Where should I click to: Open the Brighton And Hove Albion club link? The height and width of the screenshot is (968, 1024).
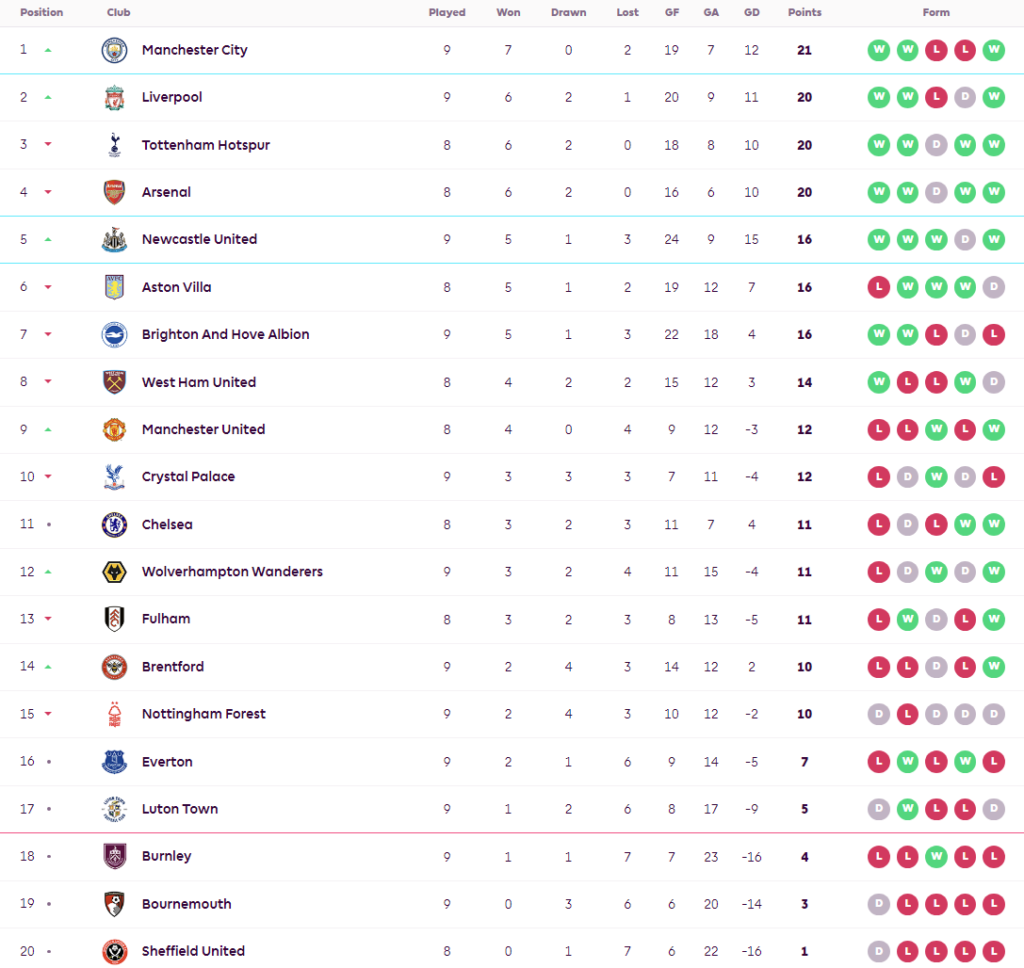click(x=225, y=334)
